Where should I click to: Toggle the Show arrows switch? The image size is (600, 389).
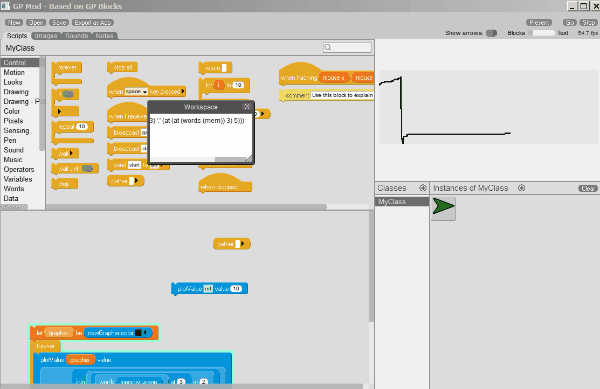491,33
